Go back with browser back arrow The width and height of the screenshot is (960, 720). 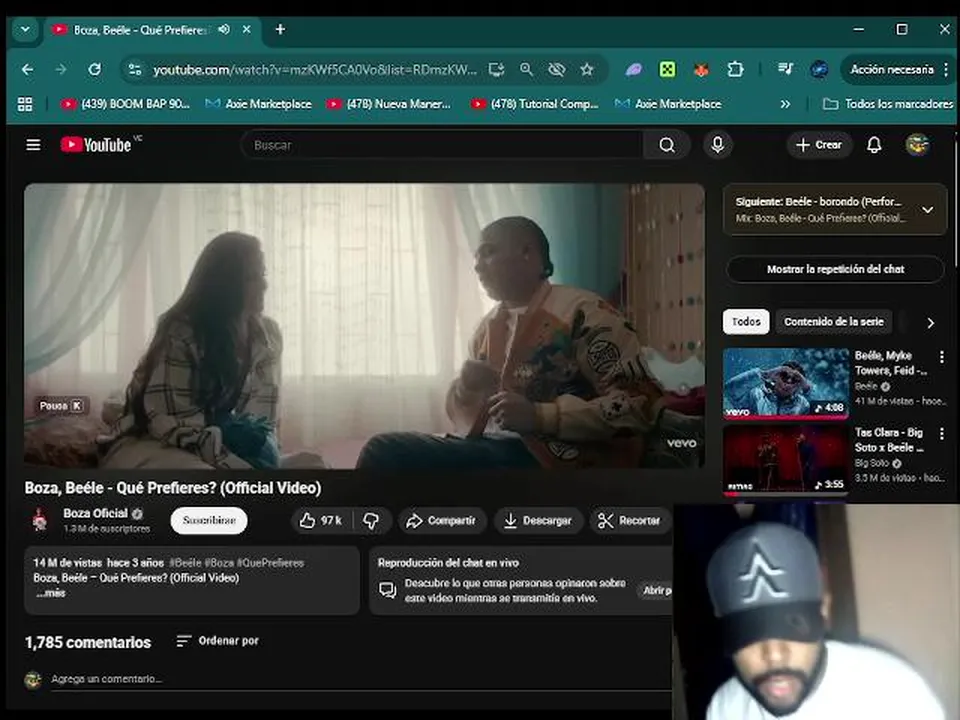click(x=28, y=69)
